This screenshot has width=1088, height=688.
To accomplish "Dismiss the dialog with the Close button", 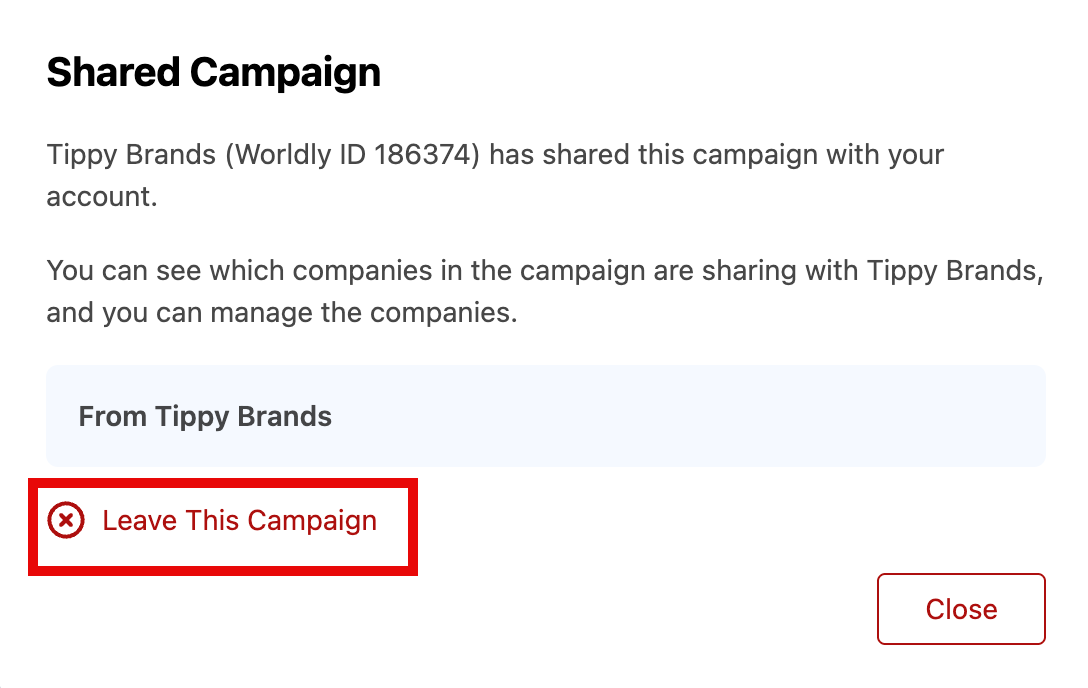I will coord(961,609).
